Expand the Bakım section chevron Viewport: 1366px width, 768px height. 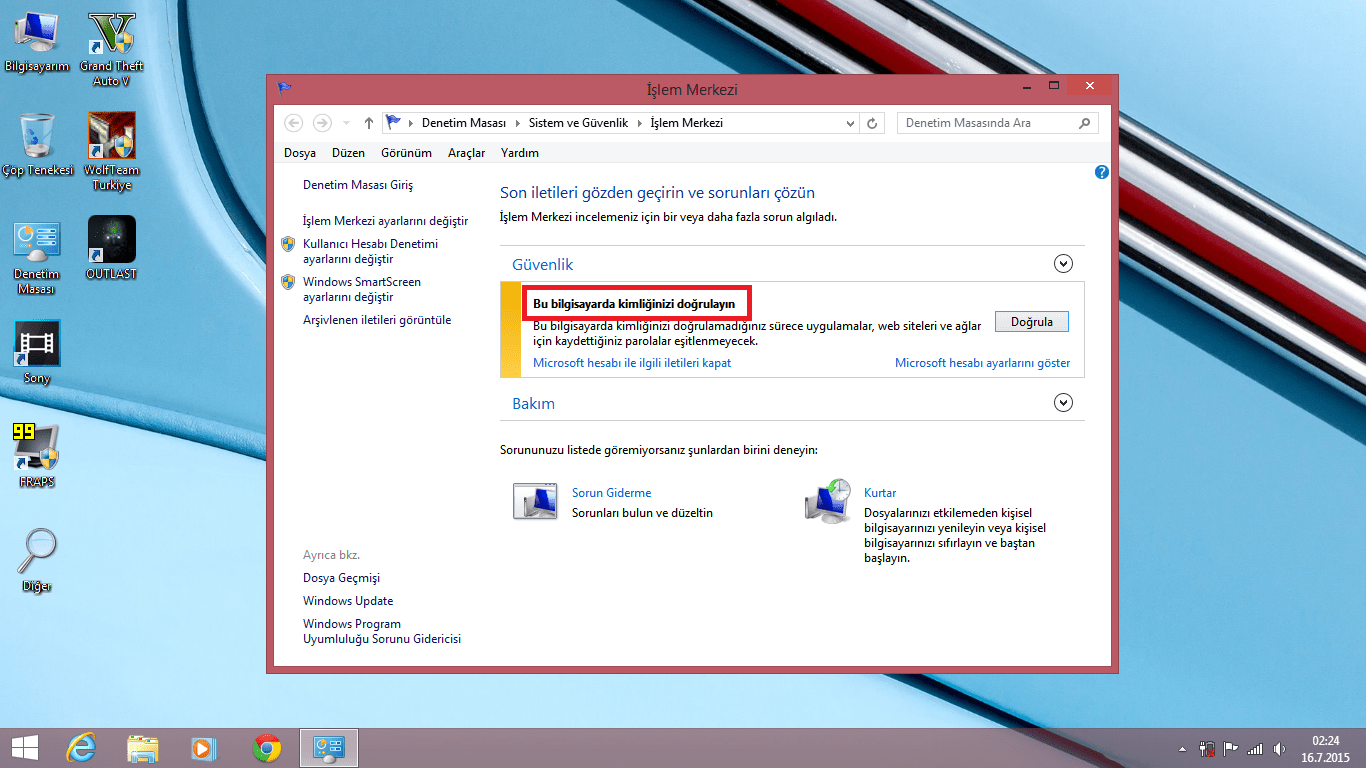[x=1064, y=403]
